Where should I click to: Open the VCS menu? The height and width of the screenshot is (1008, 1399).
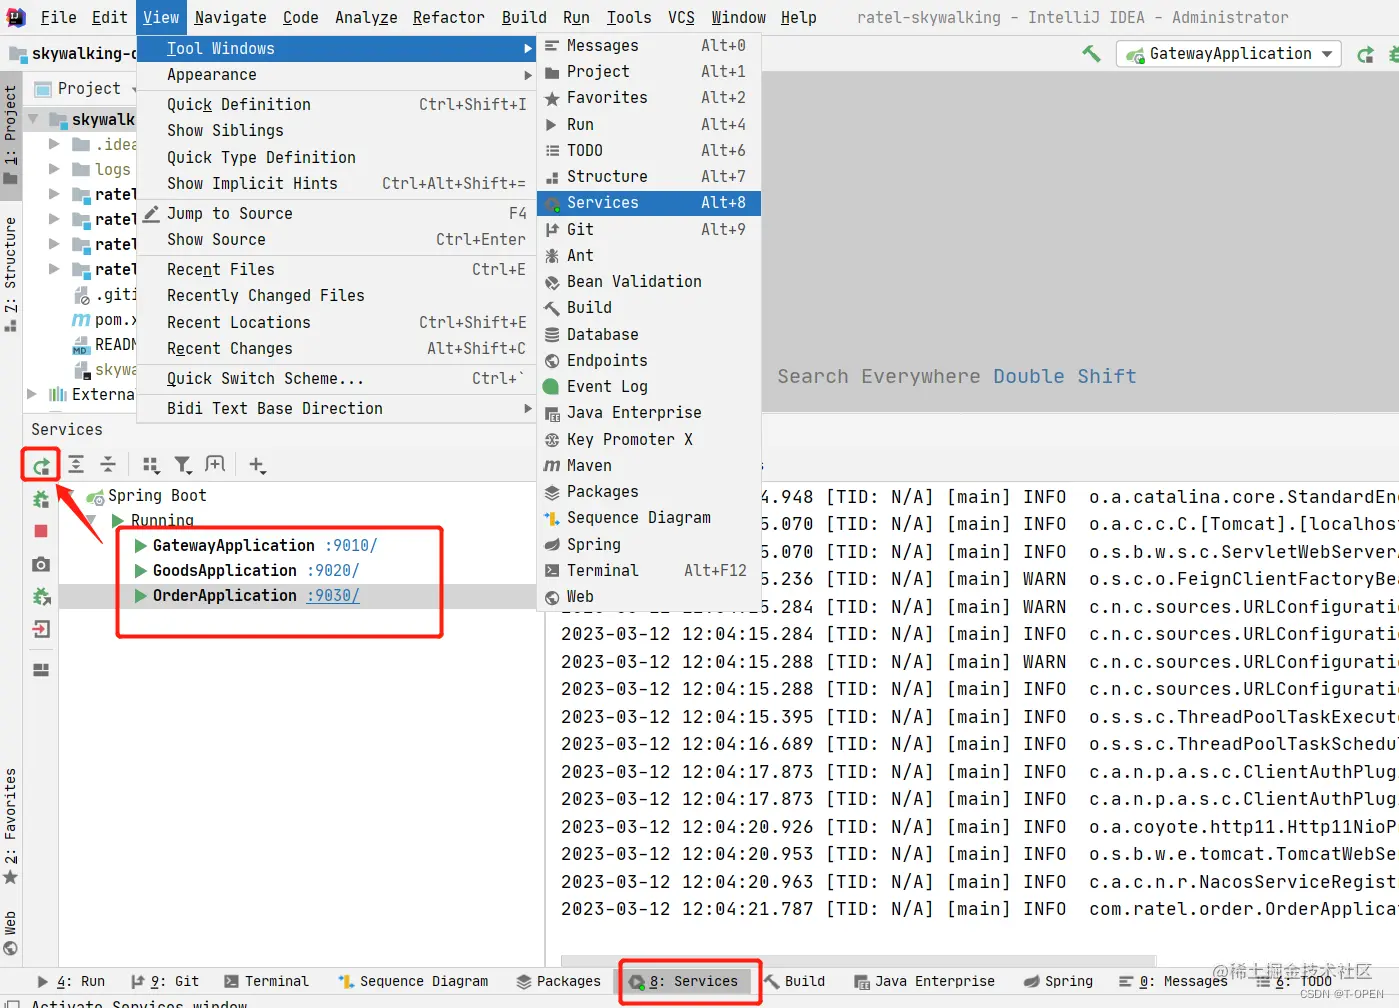[681, 17]
